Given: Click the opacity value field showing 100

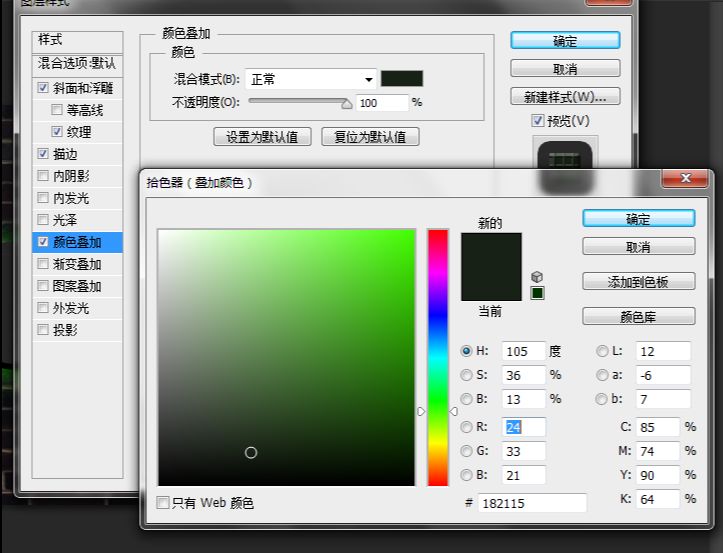Looking at the screenshot, I should coord(382,103).
